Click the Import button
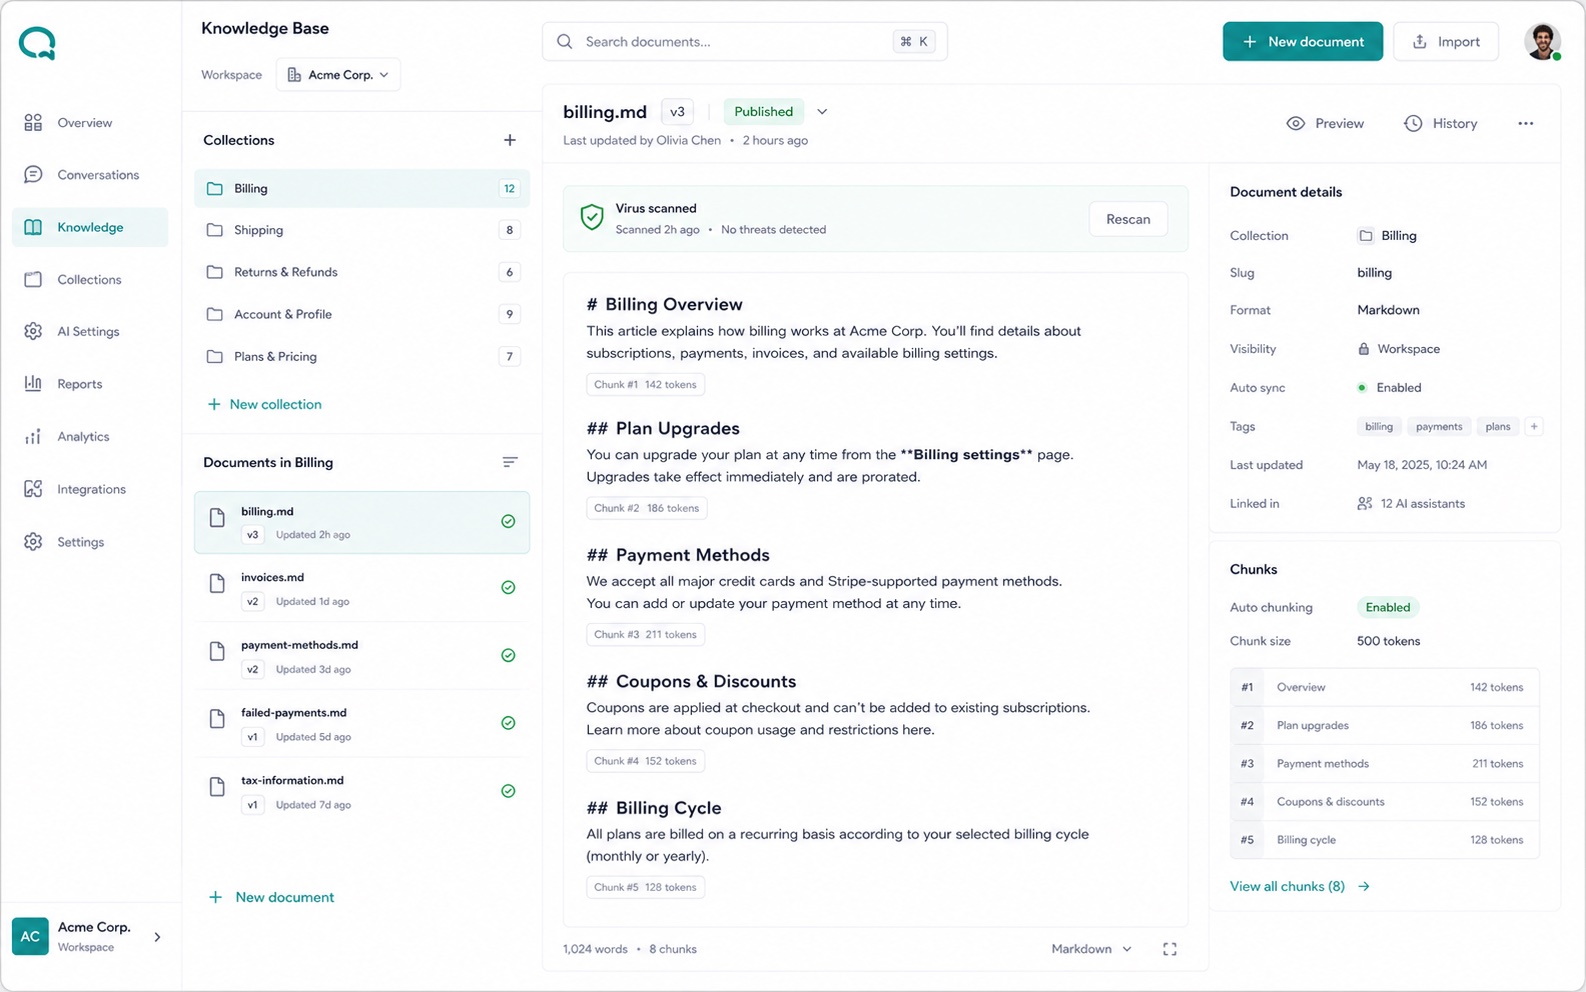The width and height of the screenshot is (1586, 992). tap(1445, 41)
